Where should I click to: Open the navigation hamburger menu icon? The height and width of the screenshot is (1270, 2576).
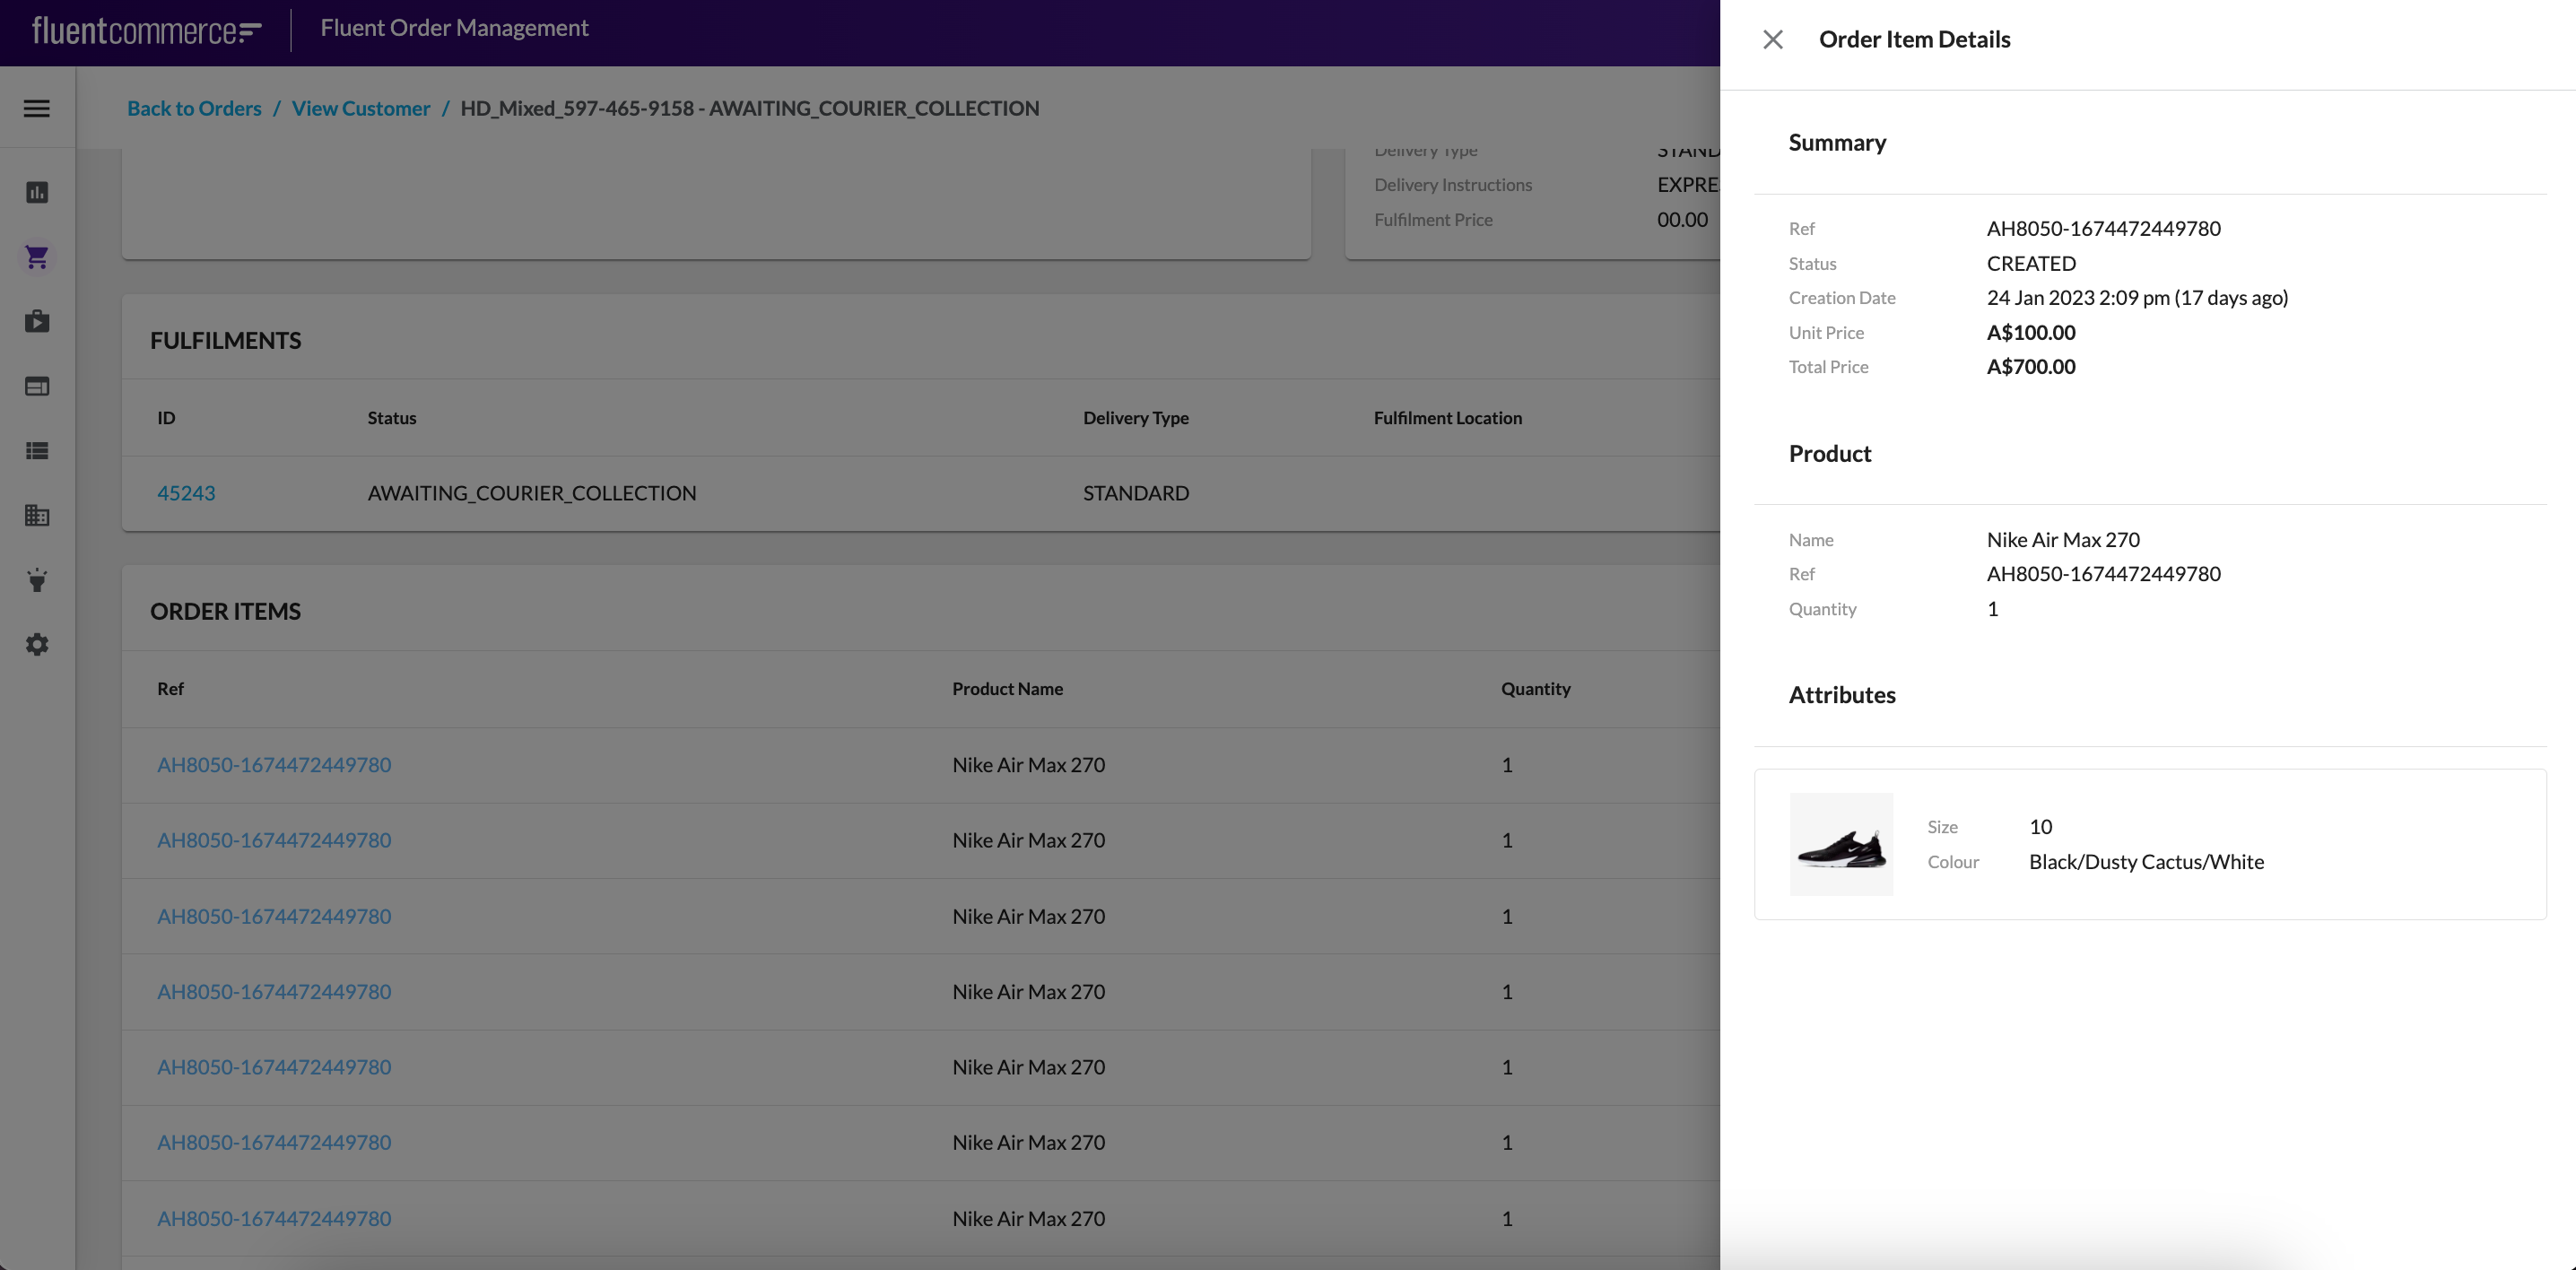click(36, 107)
